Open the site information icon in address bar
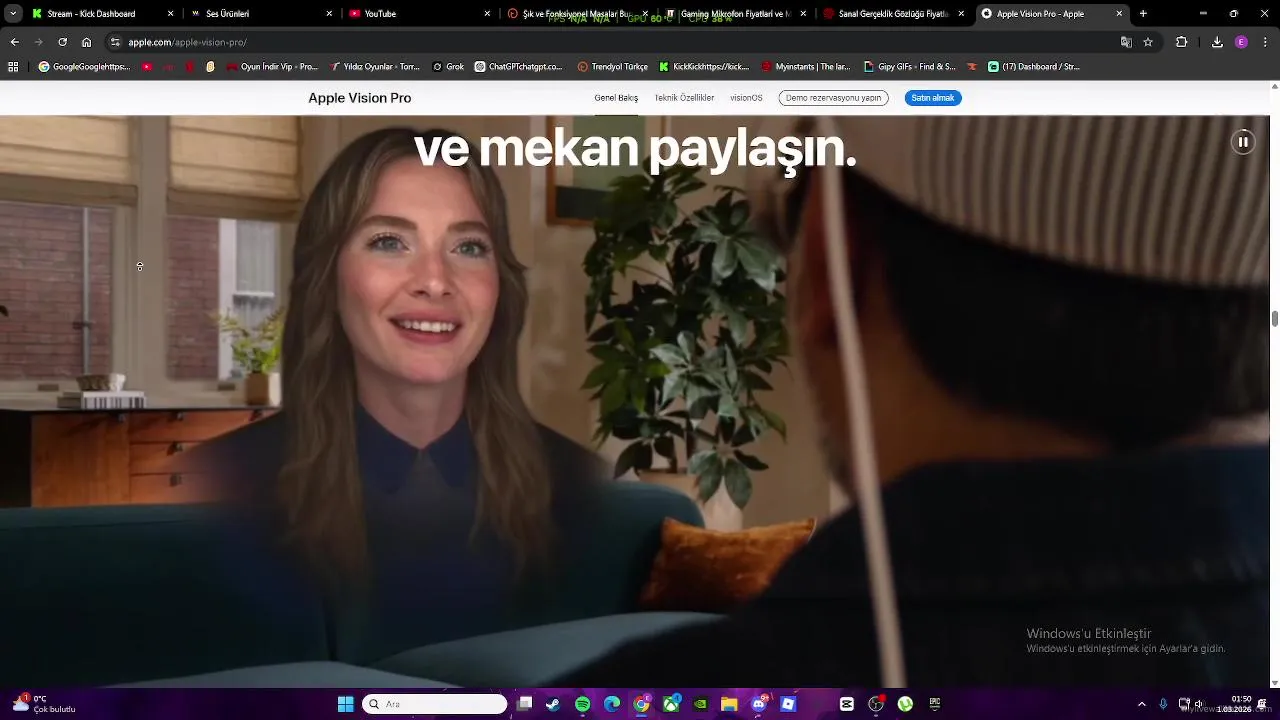Image resolution: width=1280 pixels, height=720 pixels. [x=115, y=42]
